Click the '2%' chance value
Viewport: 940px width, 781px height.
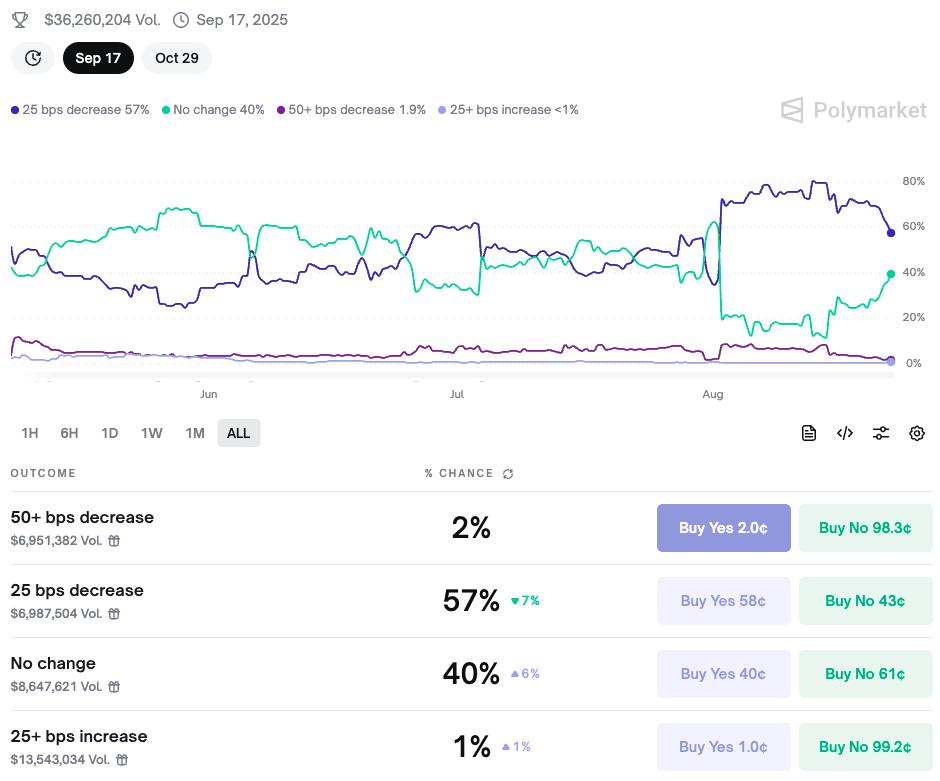click(471, 527)
